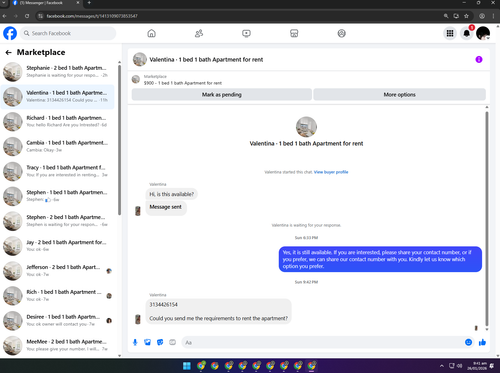The width and height of the screenshot is (500, 373).
Task: Click the conversation list scrollbar
Action: [x=119, y=140]
